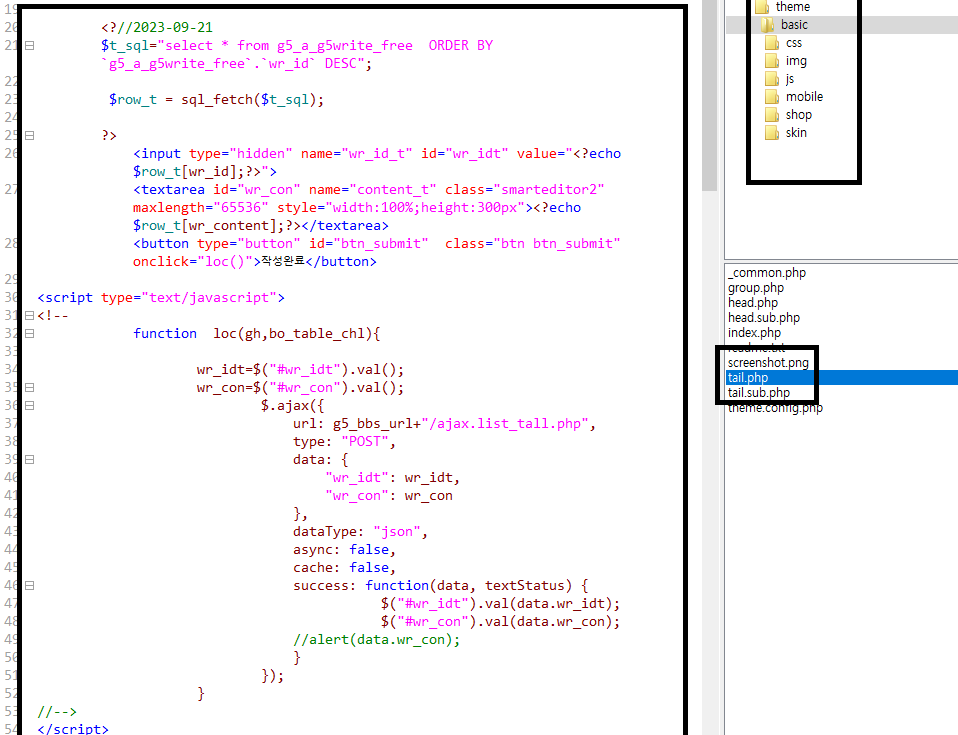Open the shop folder icon

click(771, 115)
